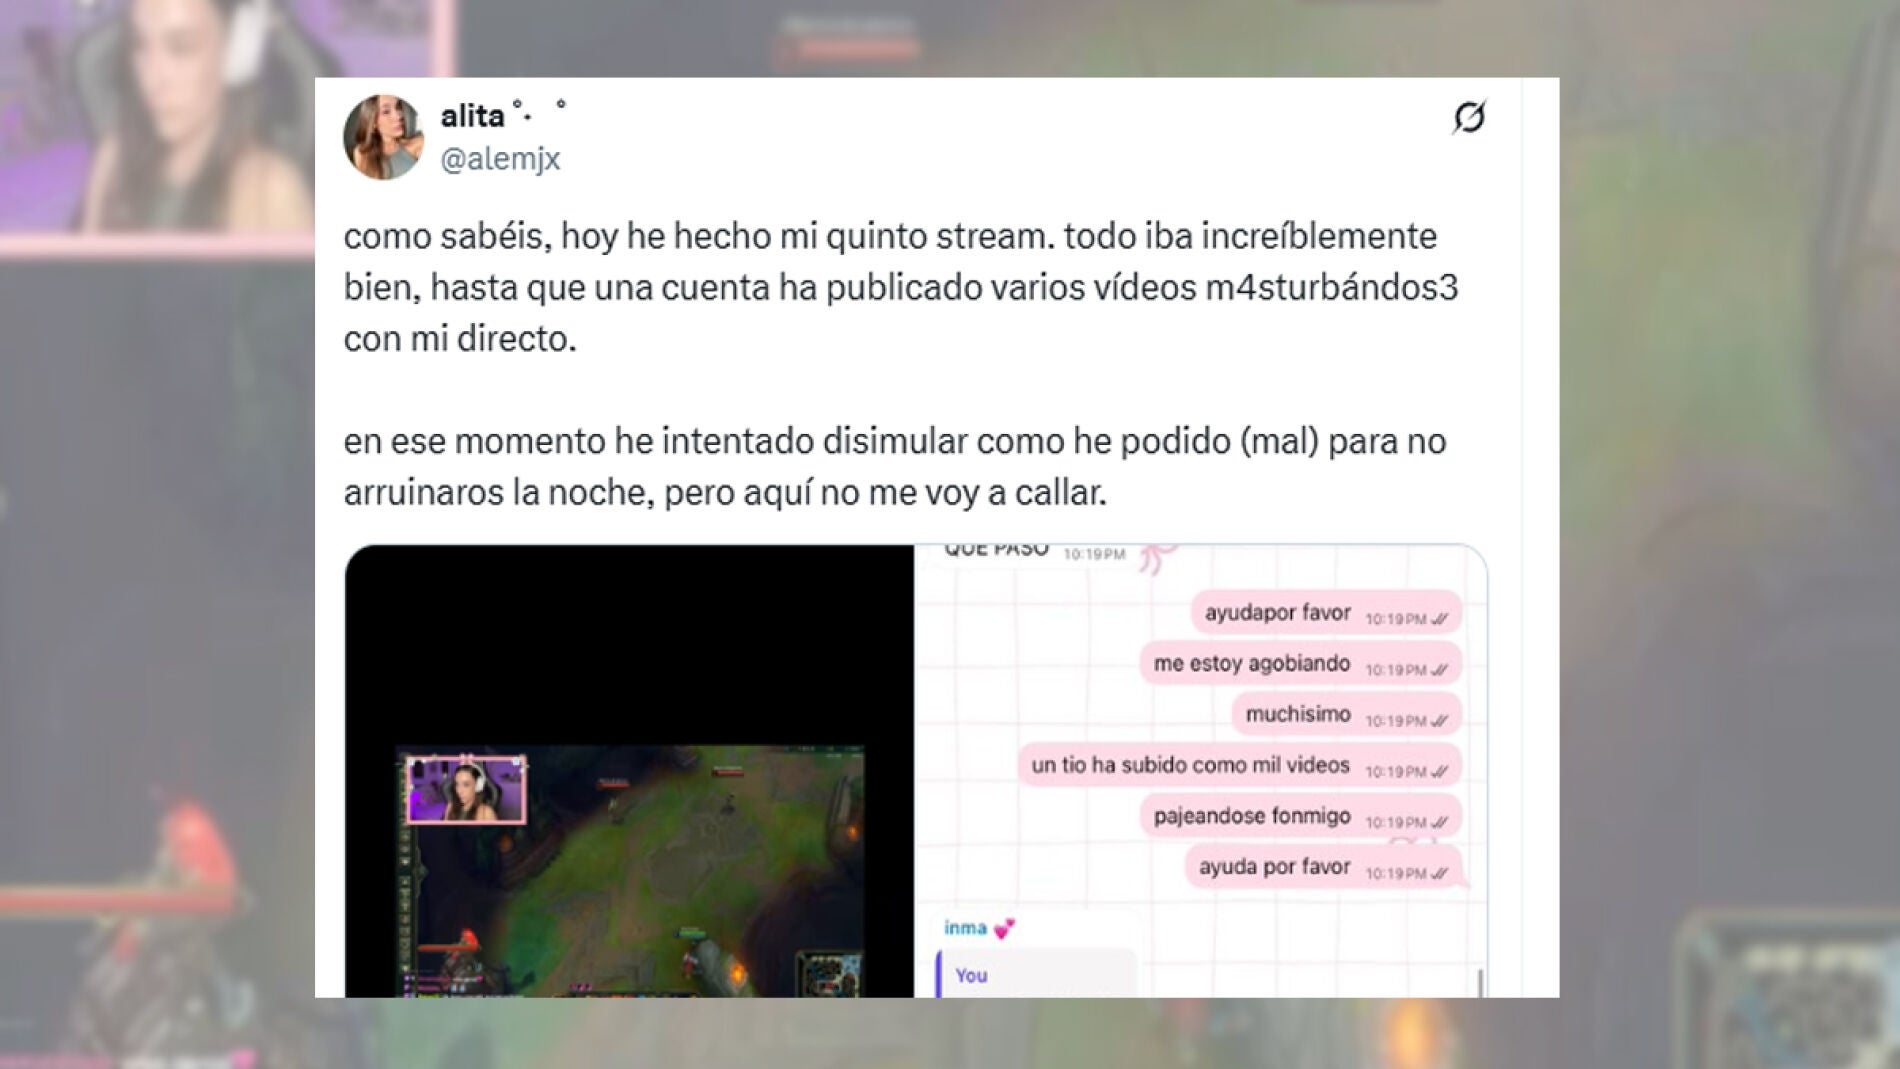Screen dimensions: 1900x1069
Task: Click the streamer webcam overlay inside the video
Action: [x=466, y=789]
